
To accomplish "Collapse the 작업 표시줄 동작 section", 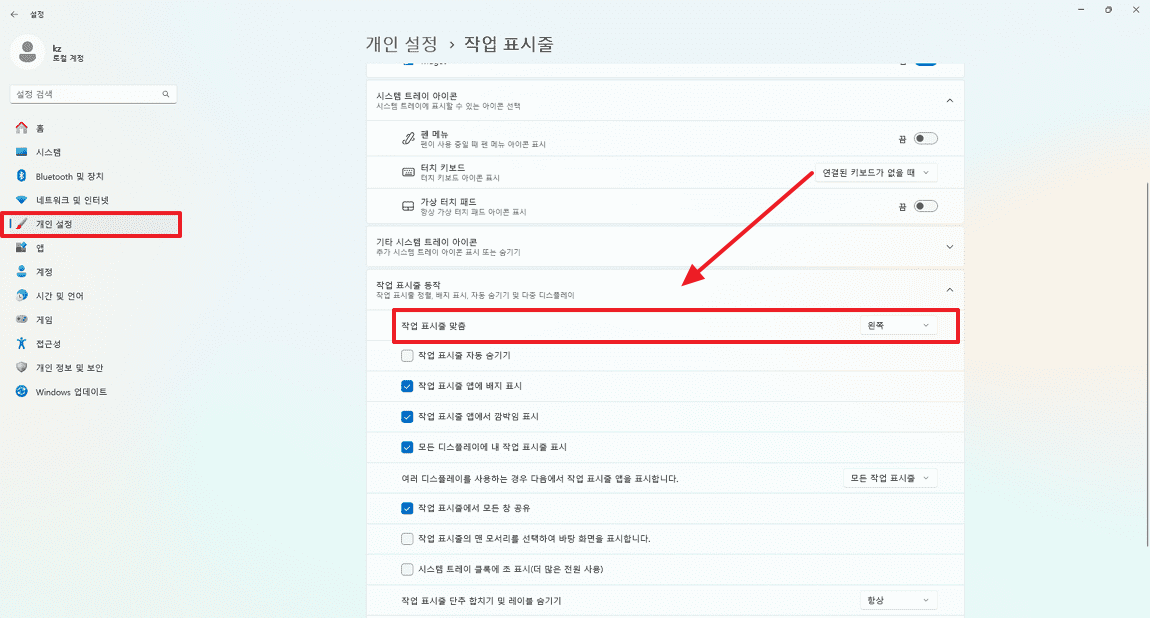I will point(950,290).
